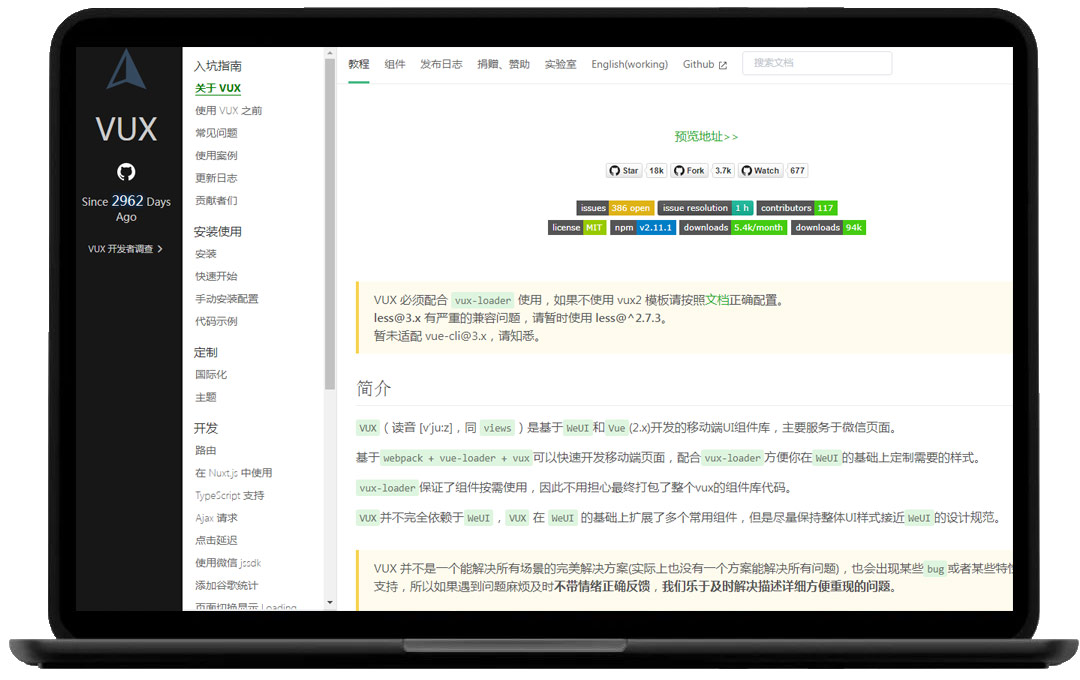Viewport: 1080px width, 680px height.
Task: Open the 发布日志 tab
Action: 441,63
